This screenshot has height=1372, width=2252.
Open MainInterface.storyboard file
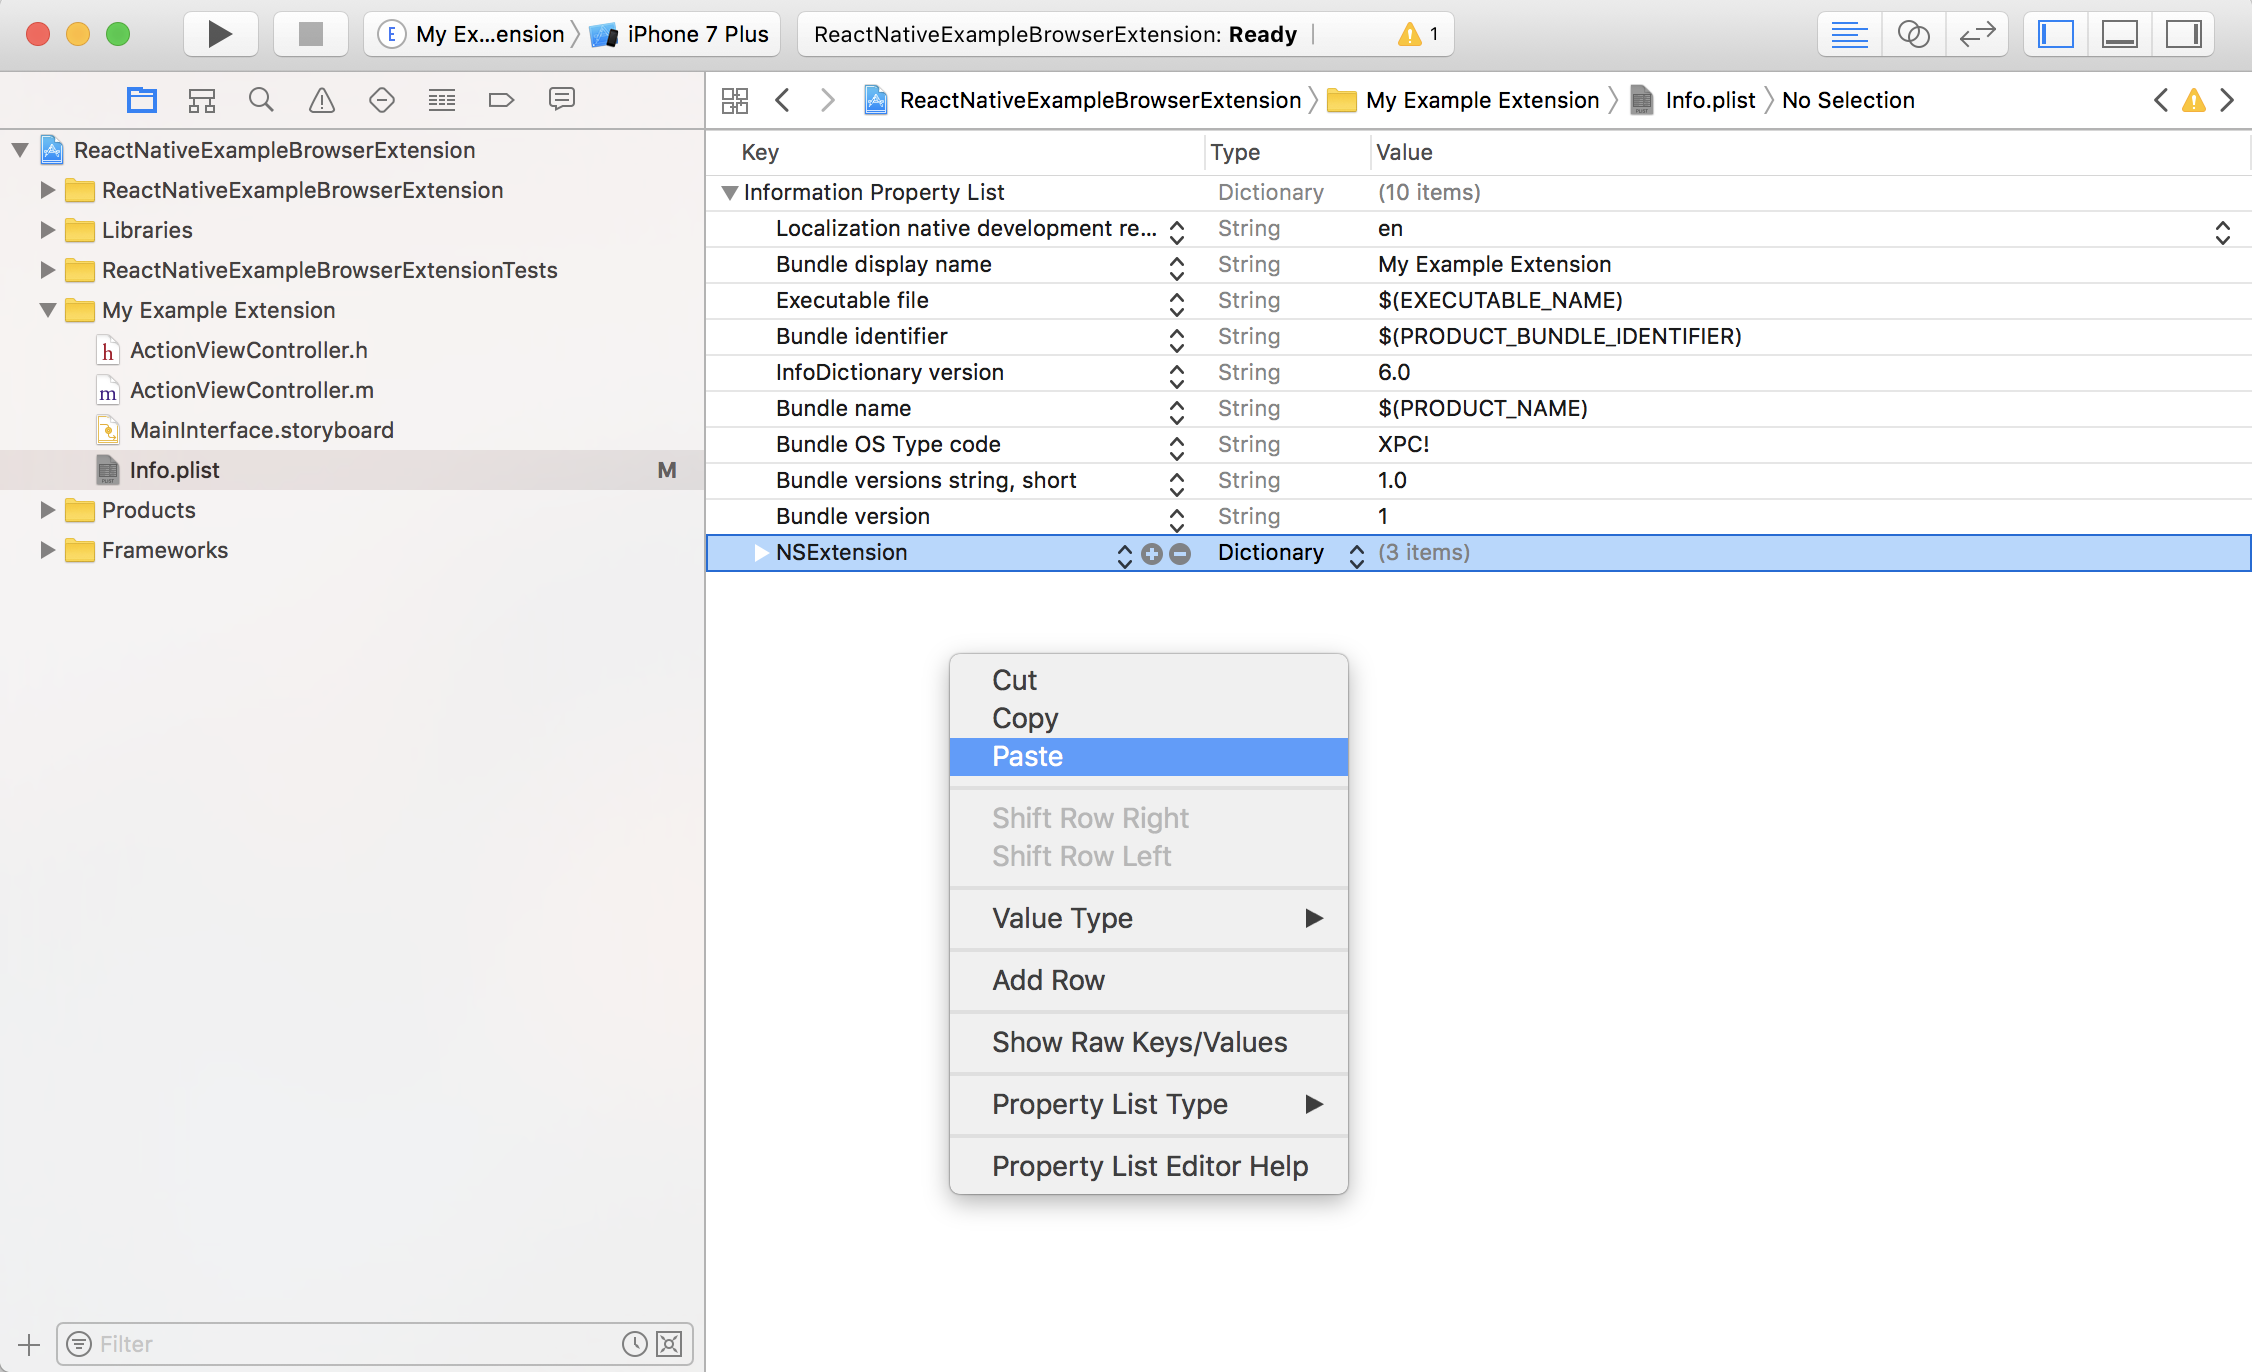[x=262, y=430]
